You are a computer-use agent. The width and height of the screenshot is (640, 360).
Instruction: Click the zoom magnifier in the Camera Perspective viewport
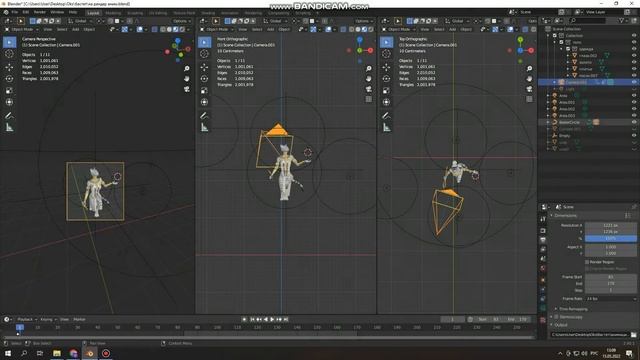(x=187, y=68)
